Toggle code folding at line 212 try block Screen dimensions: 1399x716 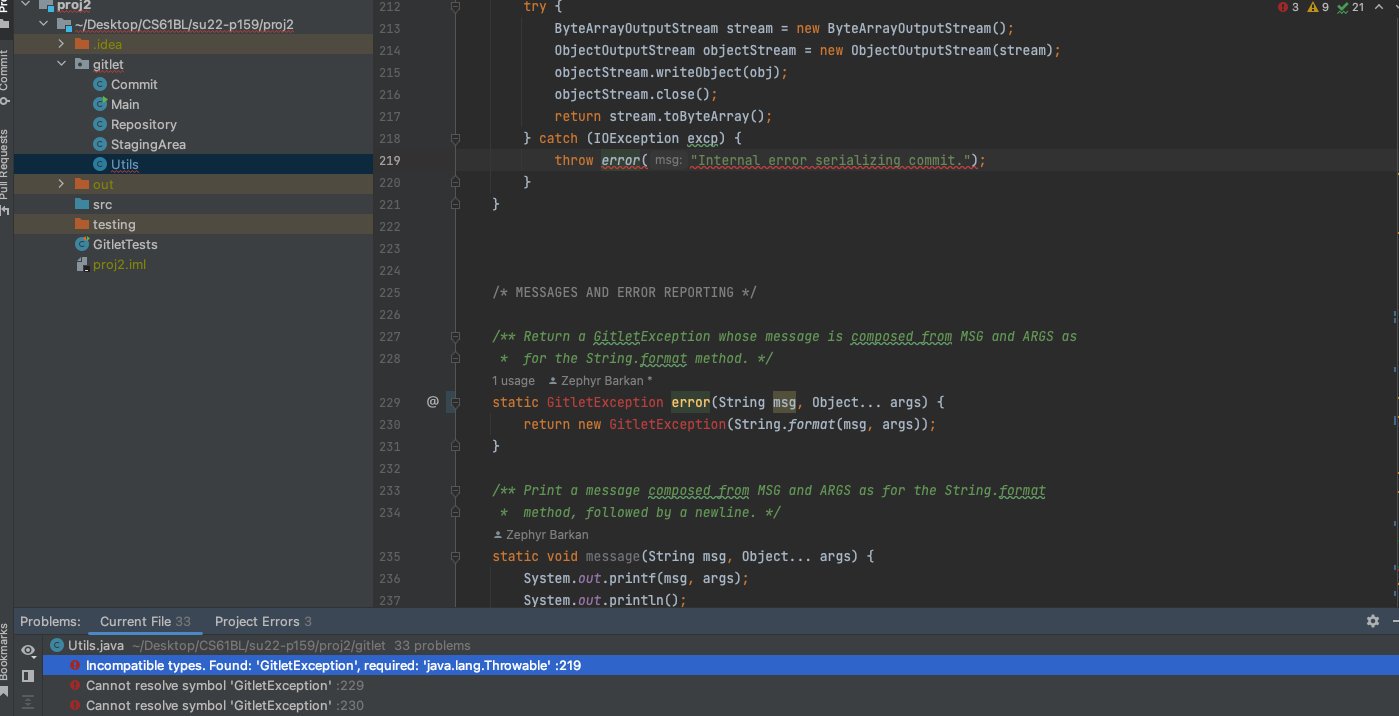pyautogui.click(x=455, y=7)
